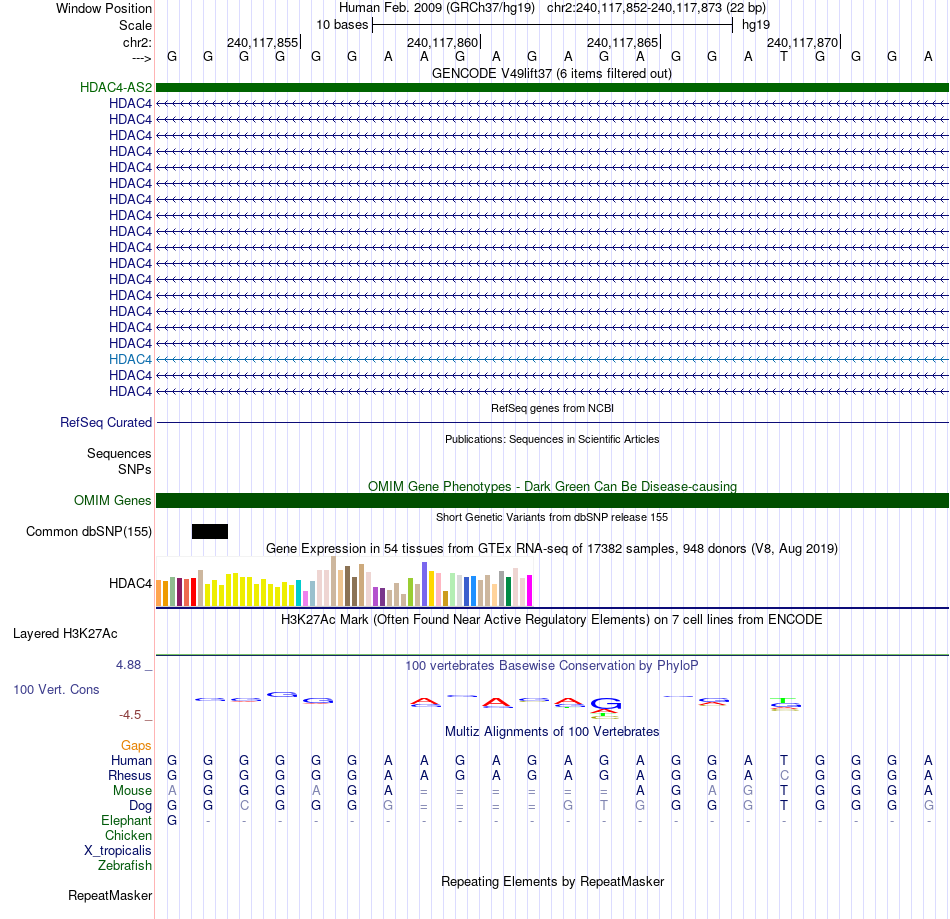The height and width of the screenshot is (919, 950).
Task: Click the Rhesus species label
Action: [130, 775]
